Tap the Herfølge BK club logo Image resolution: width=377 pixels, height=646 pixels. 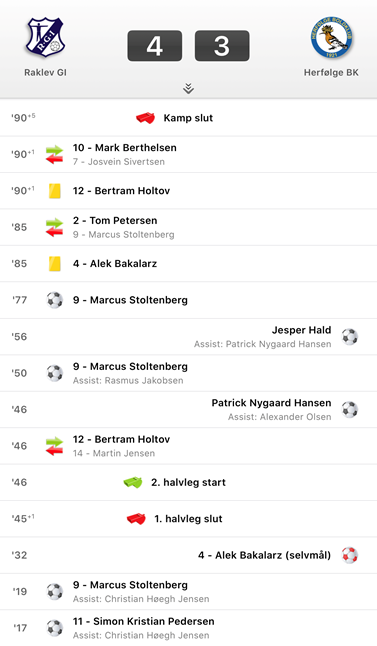coord(331,37)
